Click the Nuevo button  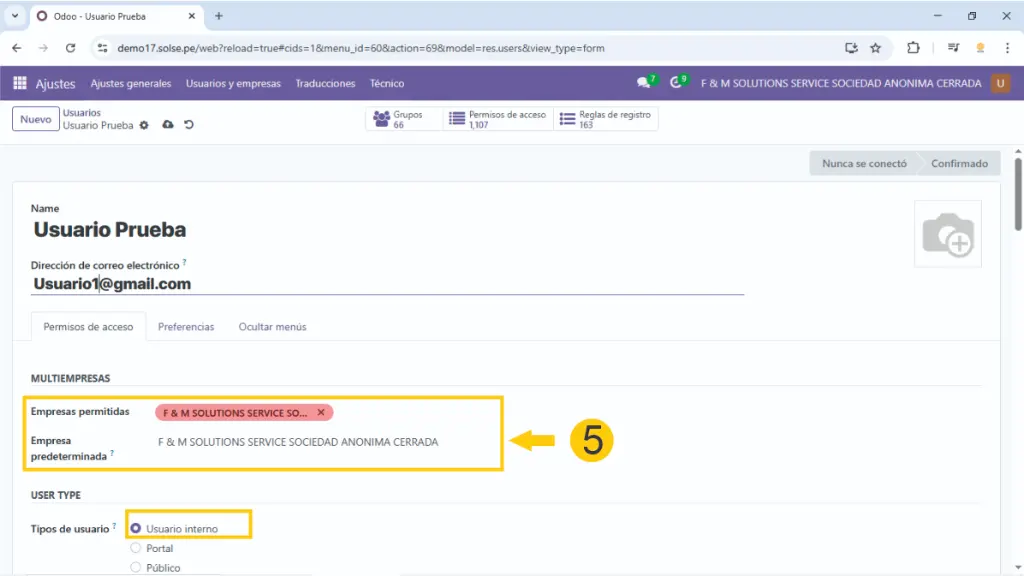click(35, 119)
